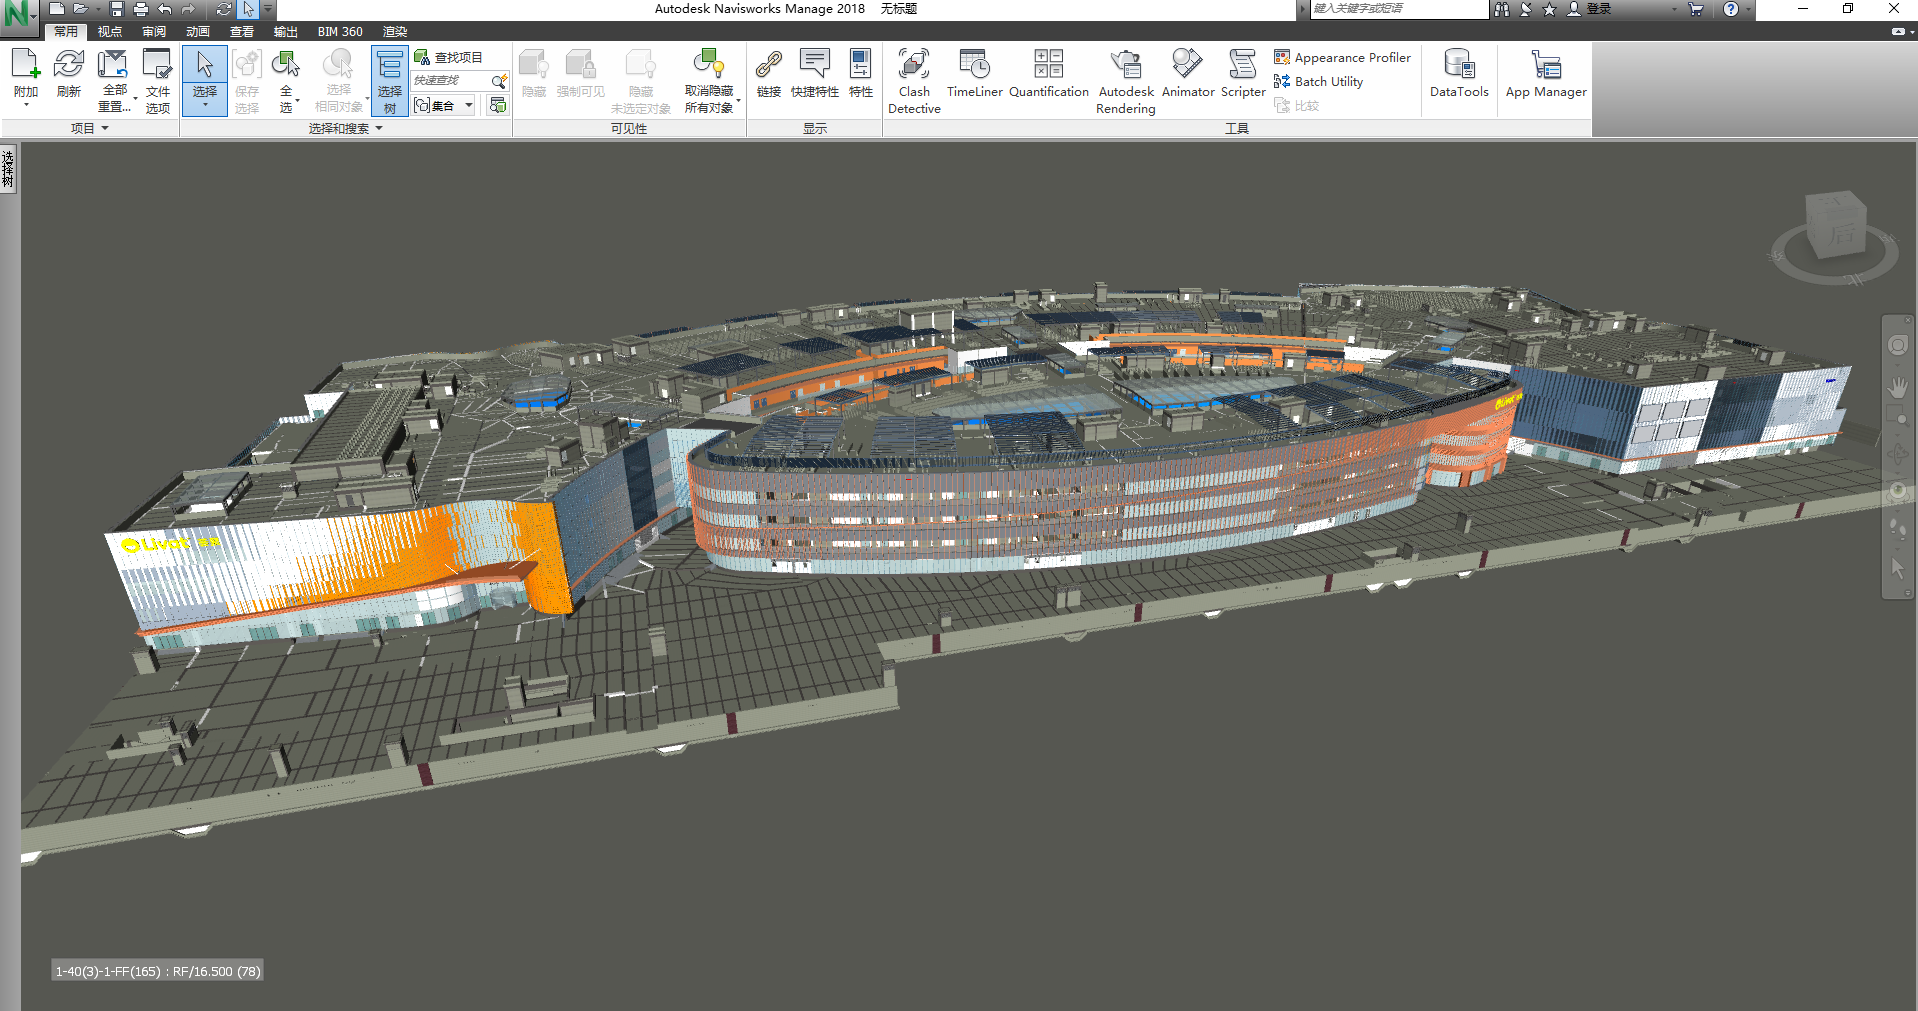Open Appearance Profiler
The height and width of the screenshot is (1011, 1918).
click(1342, 58)
